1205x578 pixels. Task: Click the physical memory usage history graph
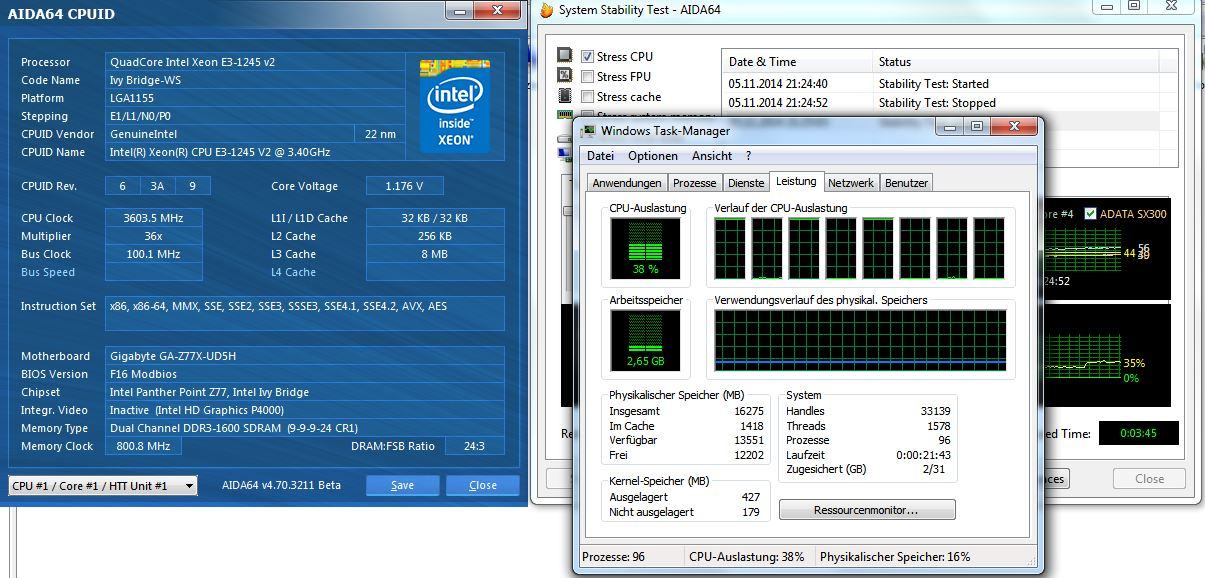860,340
